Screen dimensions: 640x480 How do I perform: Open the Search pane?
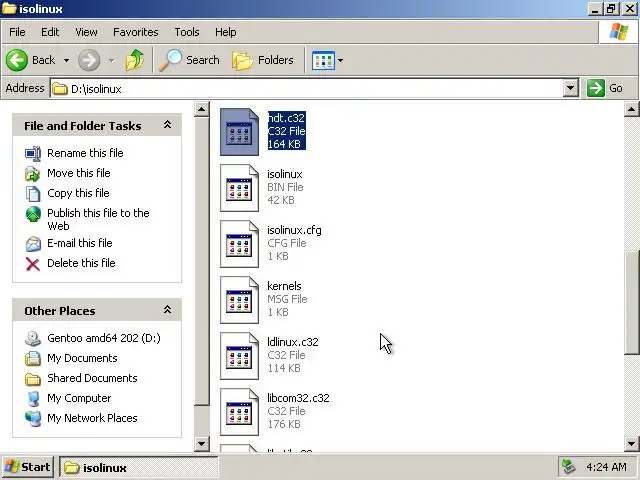click(x=189, y=60)
